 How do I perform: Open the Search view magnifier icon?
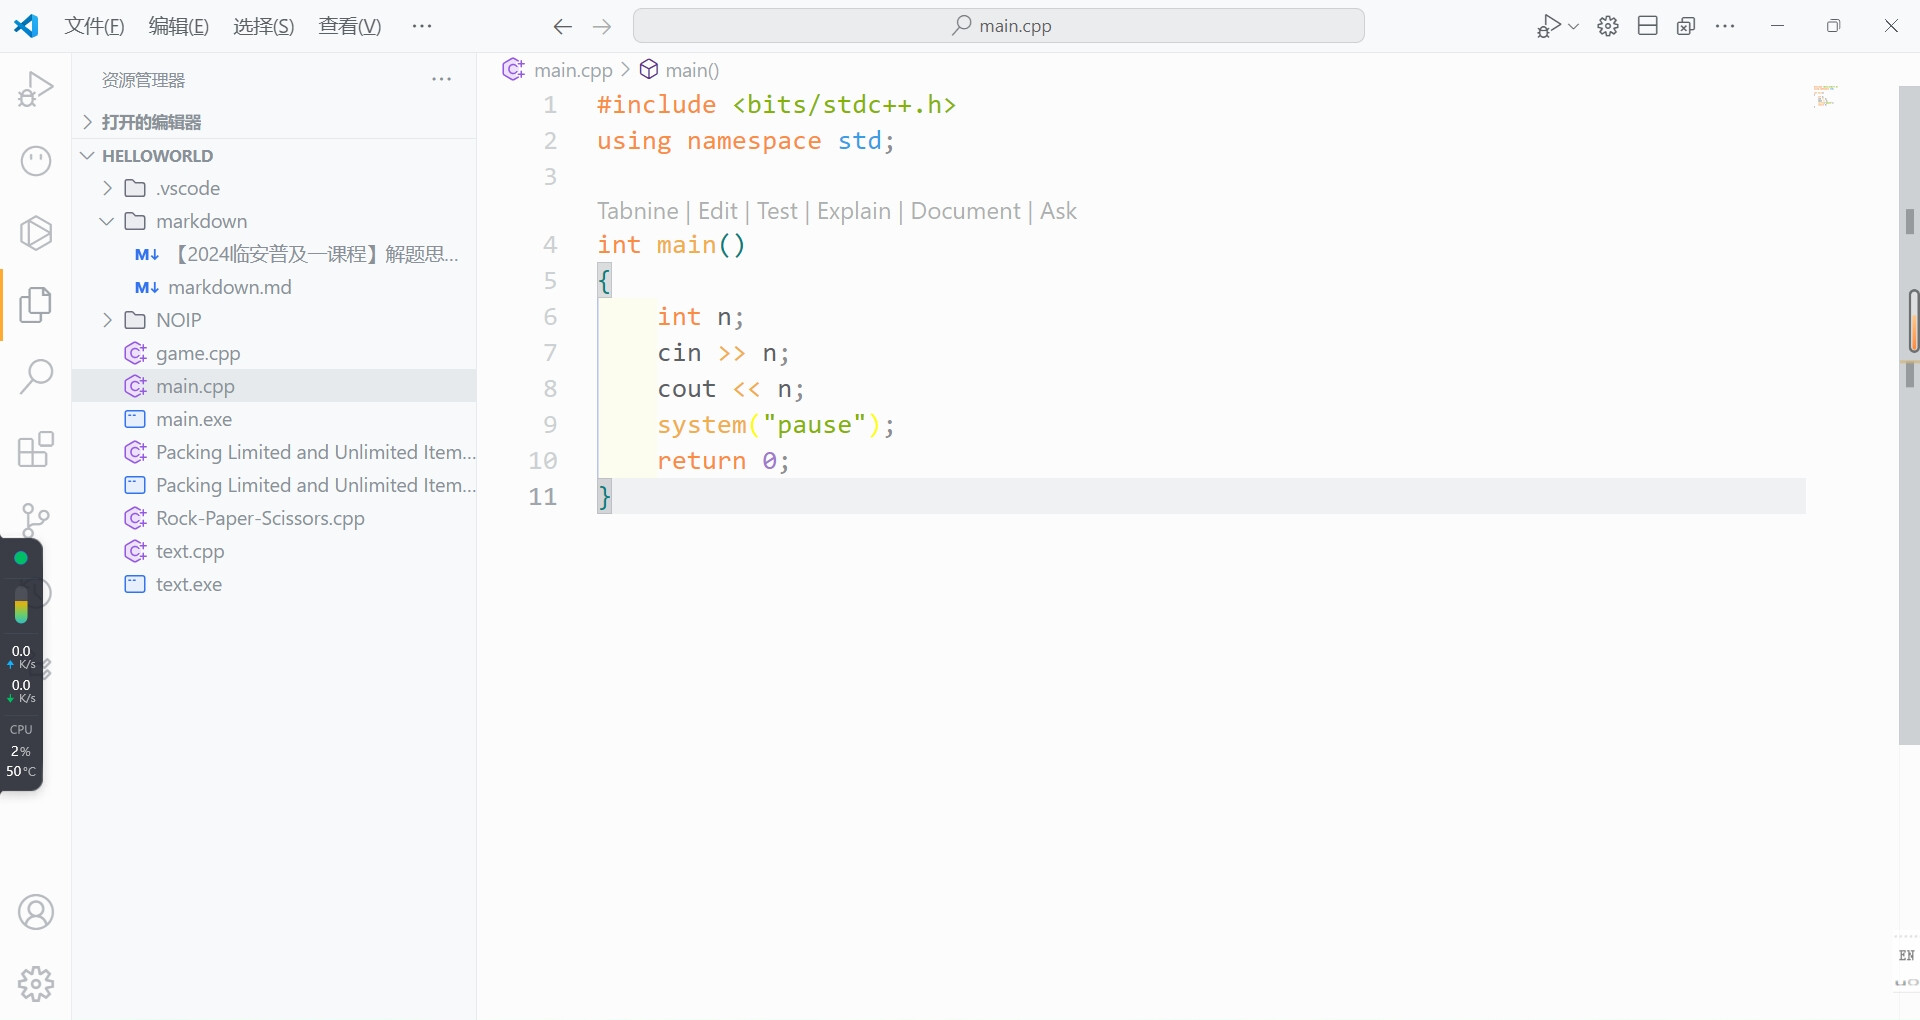(36, 377)
